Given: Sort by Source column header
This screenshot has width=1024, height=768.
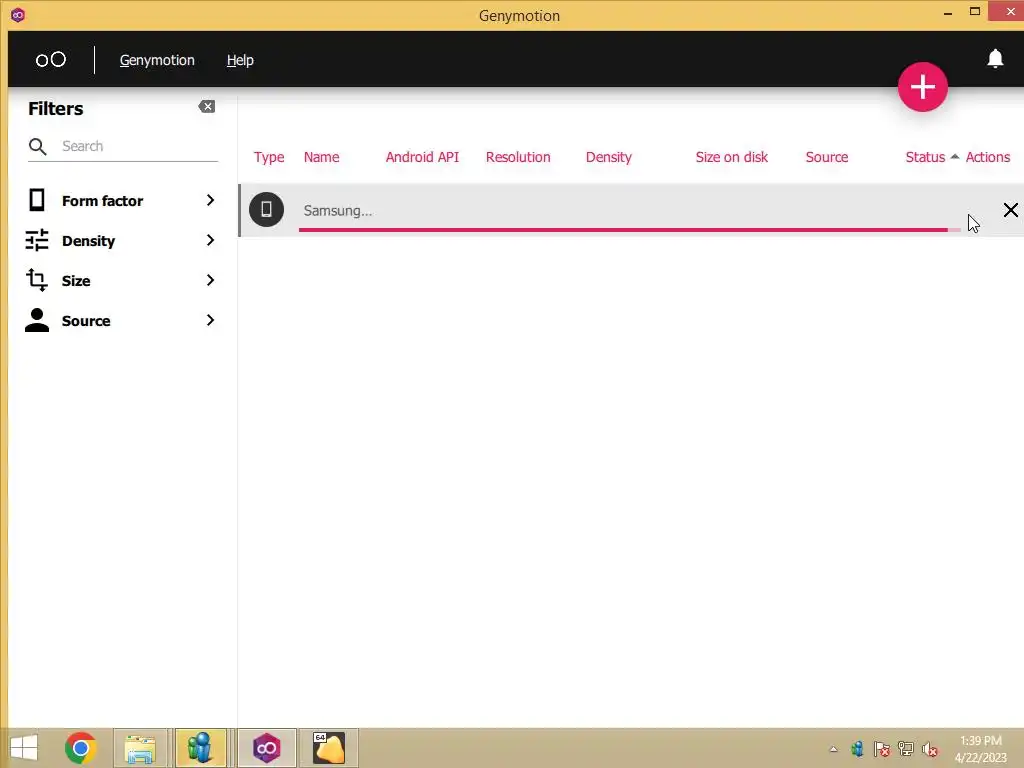Looking at the screenshot, I should (827, 157).
